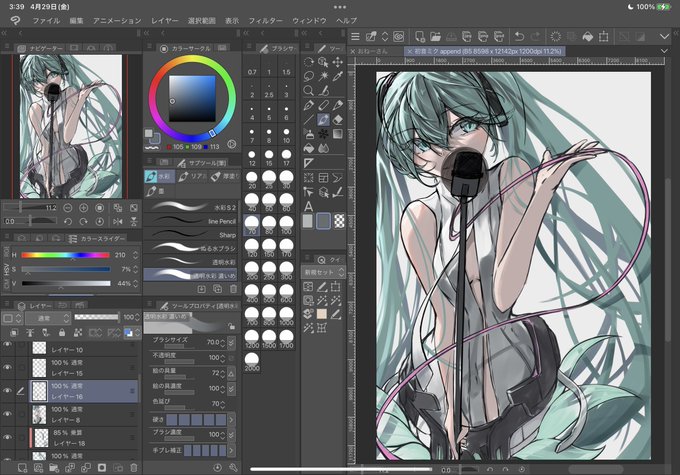Click the saturation S slider bar

(65, 269)
